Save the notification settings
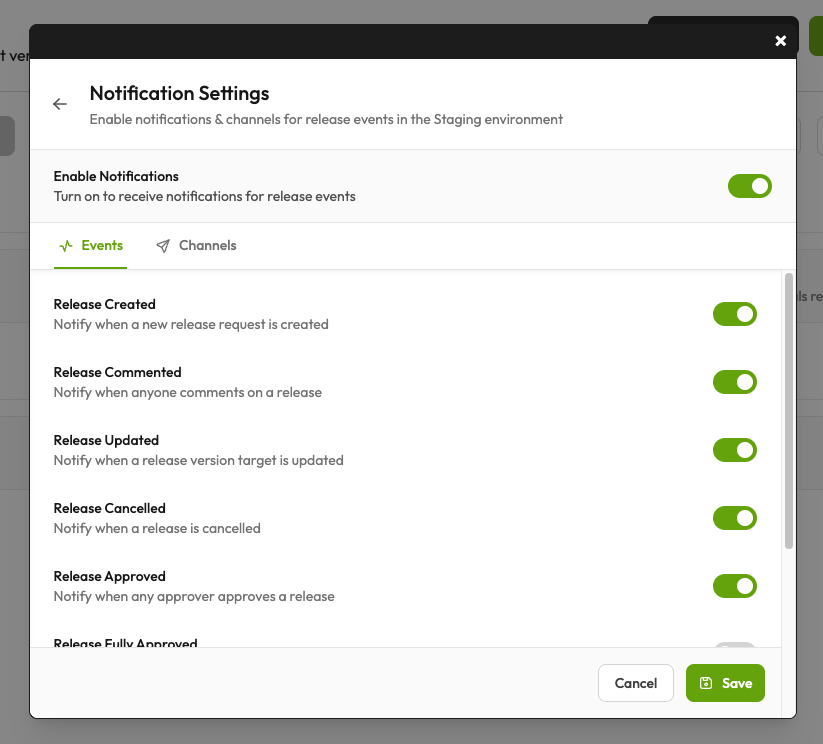 [x=725, y=683]
